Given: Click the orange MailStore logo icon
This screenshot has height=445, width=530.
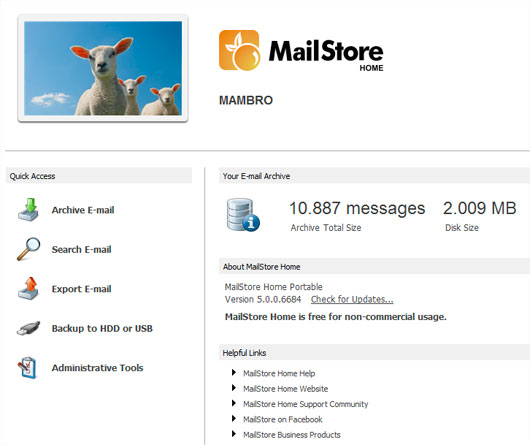Looking at the screenshot, I should pos(239,50).
